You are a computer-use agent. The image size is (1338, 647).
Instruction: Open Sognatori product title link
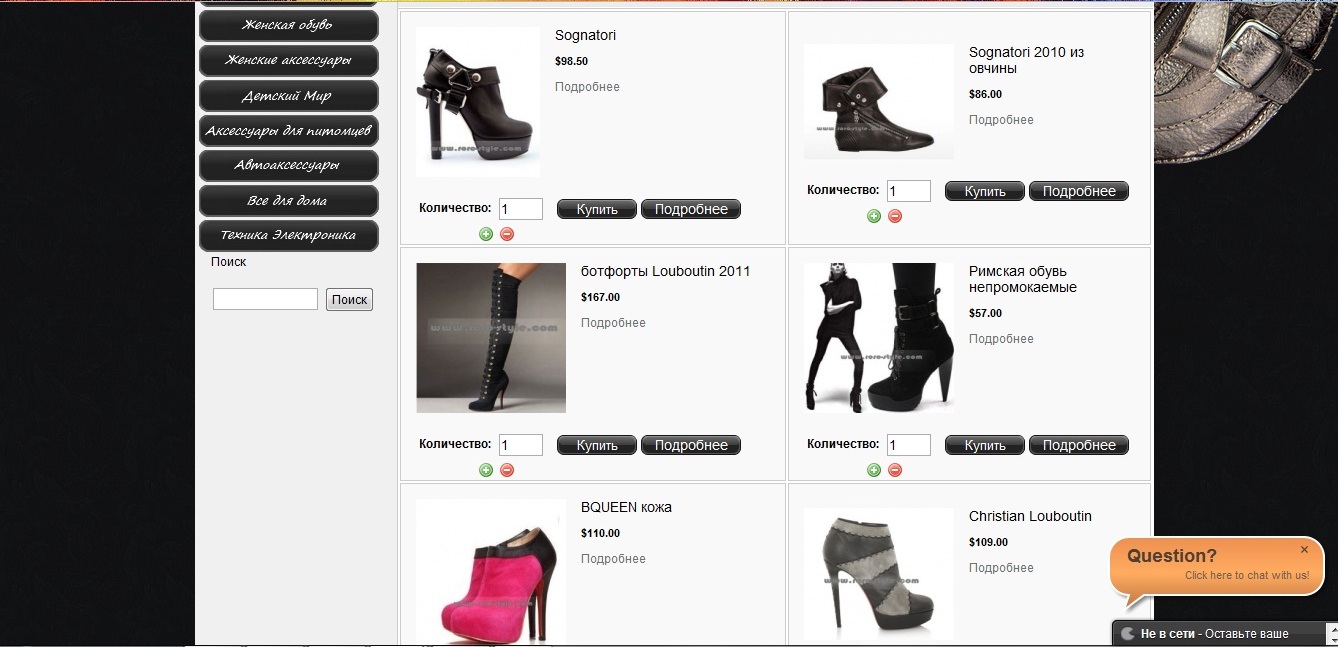point(585,35)
